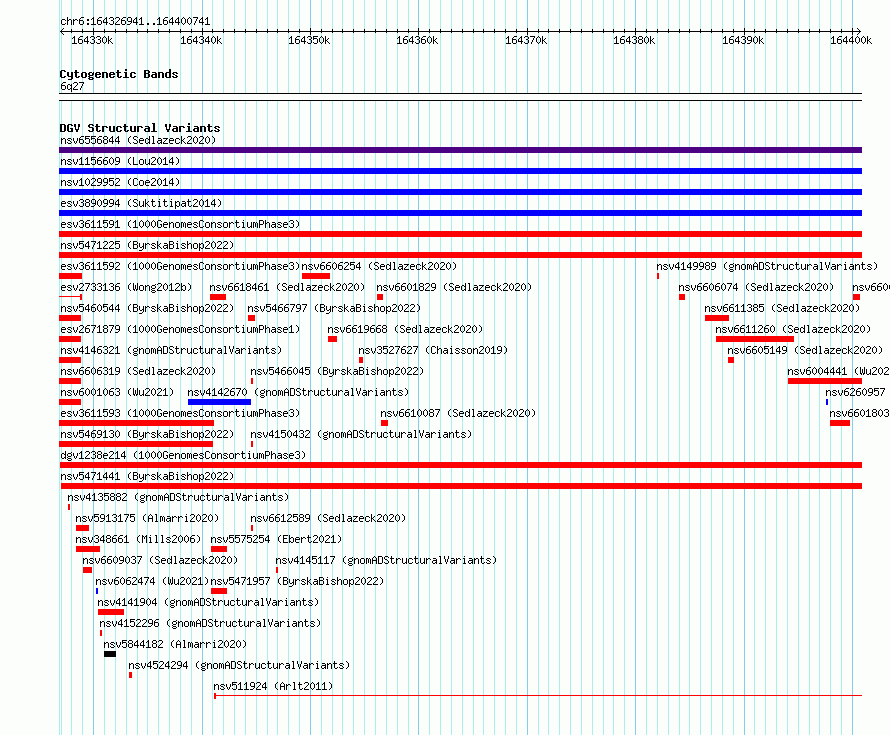The height and width of the screenshot is (735, 890).
Task: Select the red dgv1238e214 variant bar
Action: point(460,465)
